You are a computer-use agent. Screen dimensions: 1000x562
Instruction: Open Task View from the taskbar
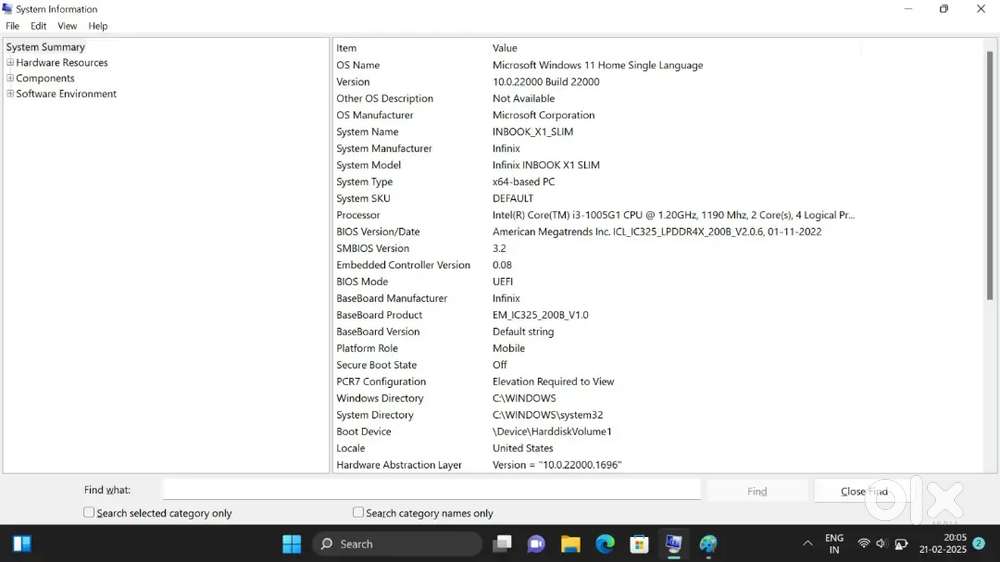pos(502,544)
